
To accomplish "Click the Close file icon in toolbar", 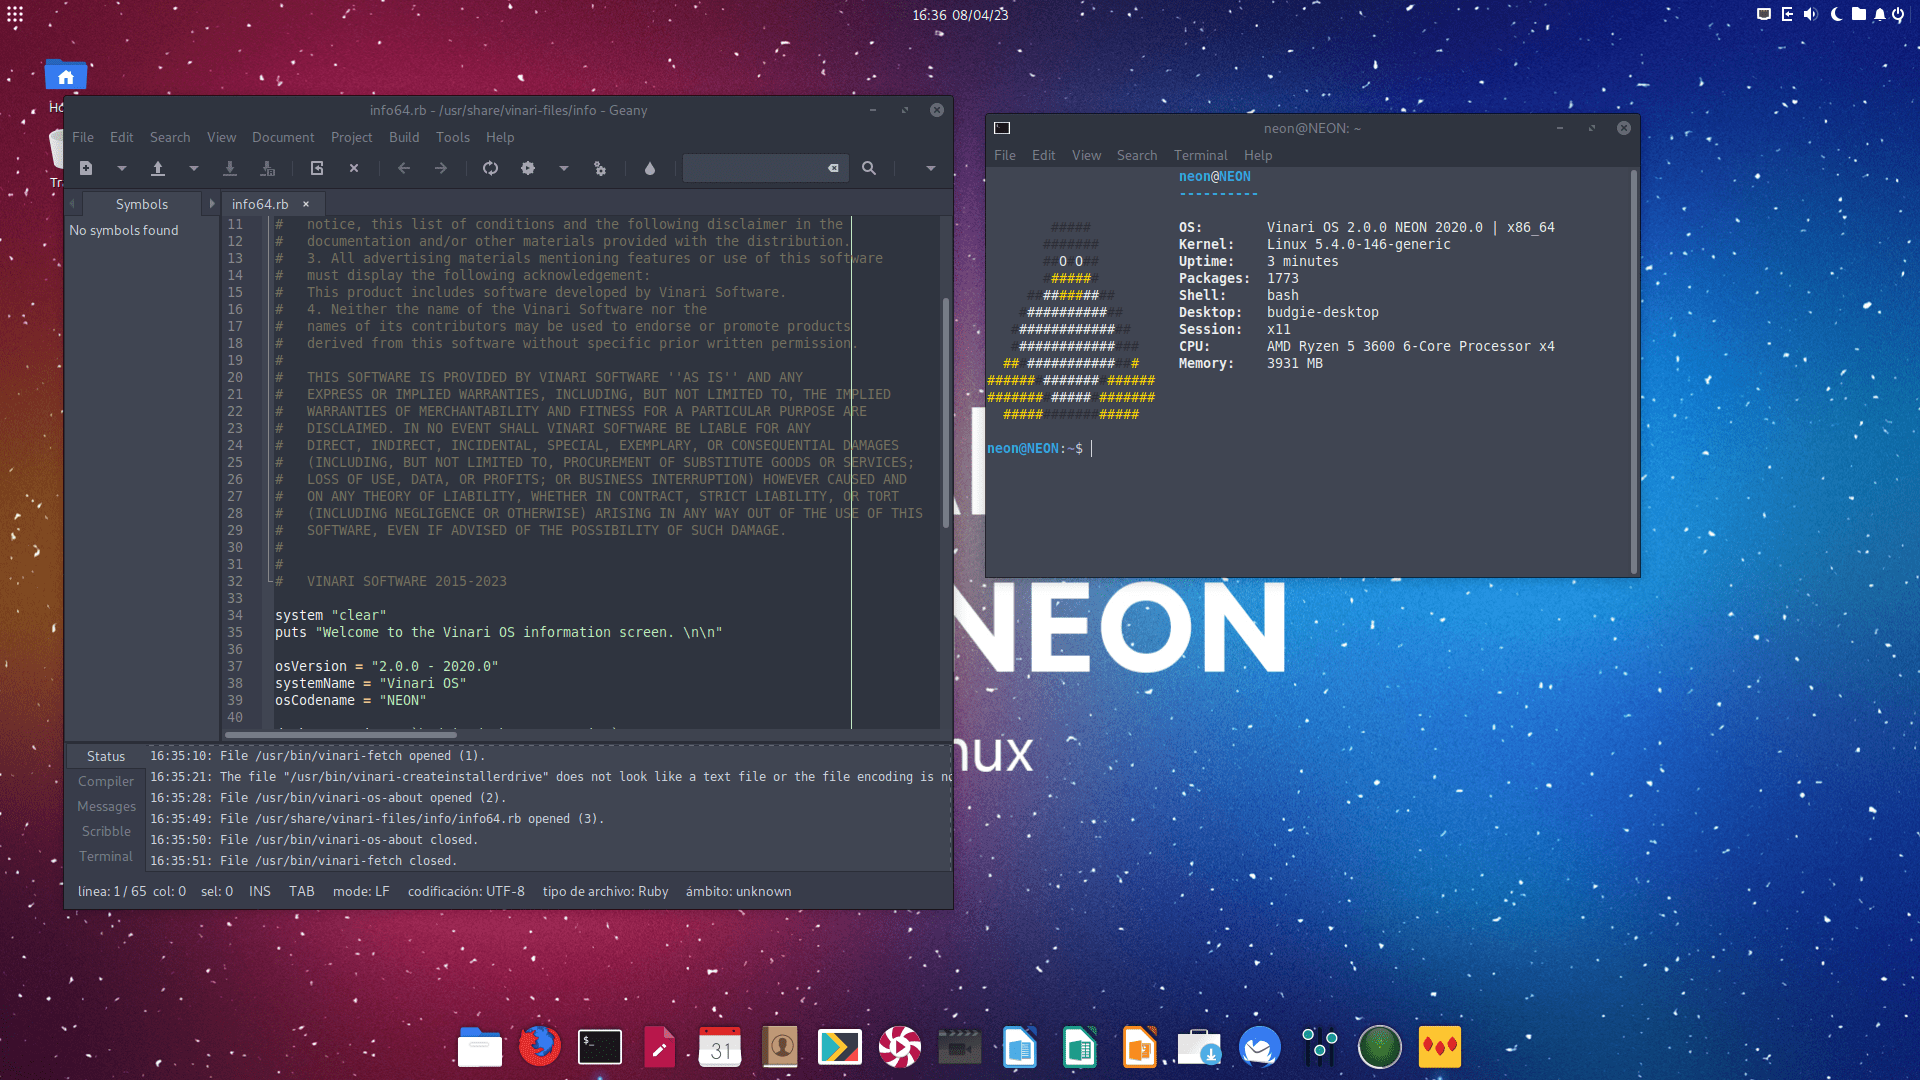I will (x=354, y=168).
